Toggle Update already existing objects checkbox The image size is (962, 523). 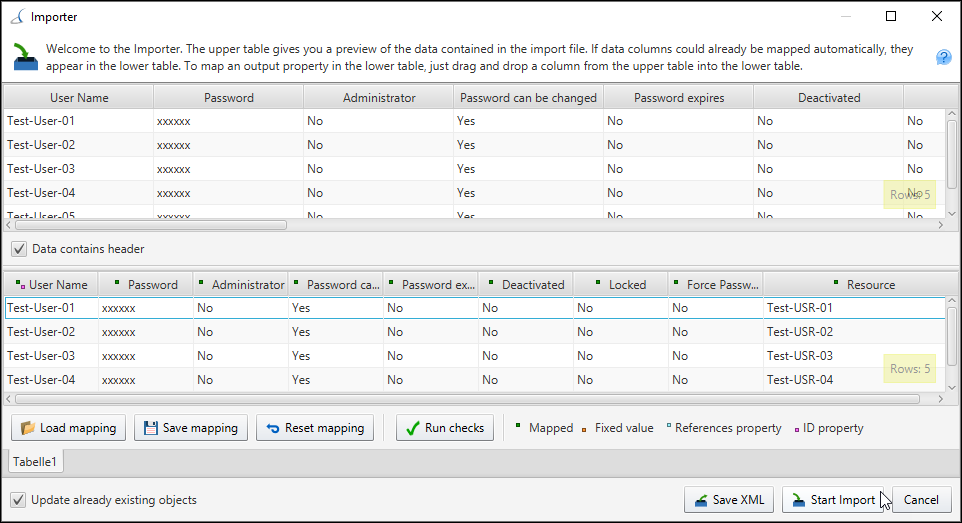18,500
